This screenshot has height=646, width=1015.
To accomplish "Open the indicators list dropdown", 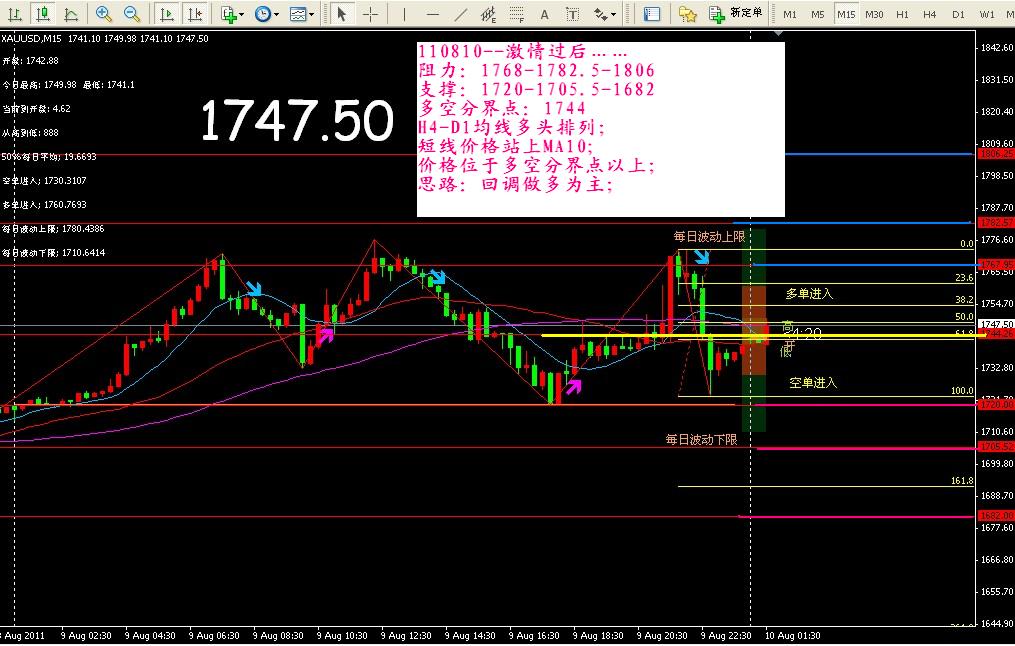I will click(x=232, y=14).
